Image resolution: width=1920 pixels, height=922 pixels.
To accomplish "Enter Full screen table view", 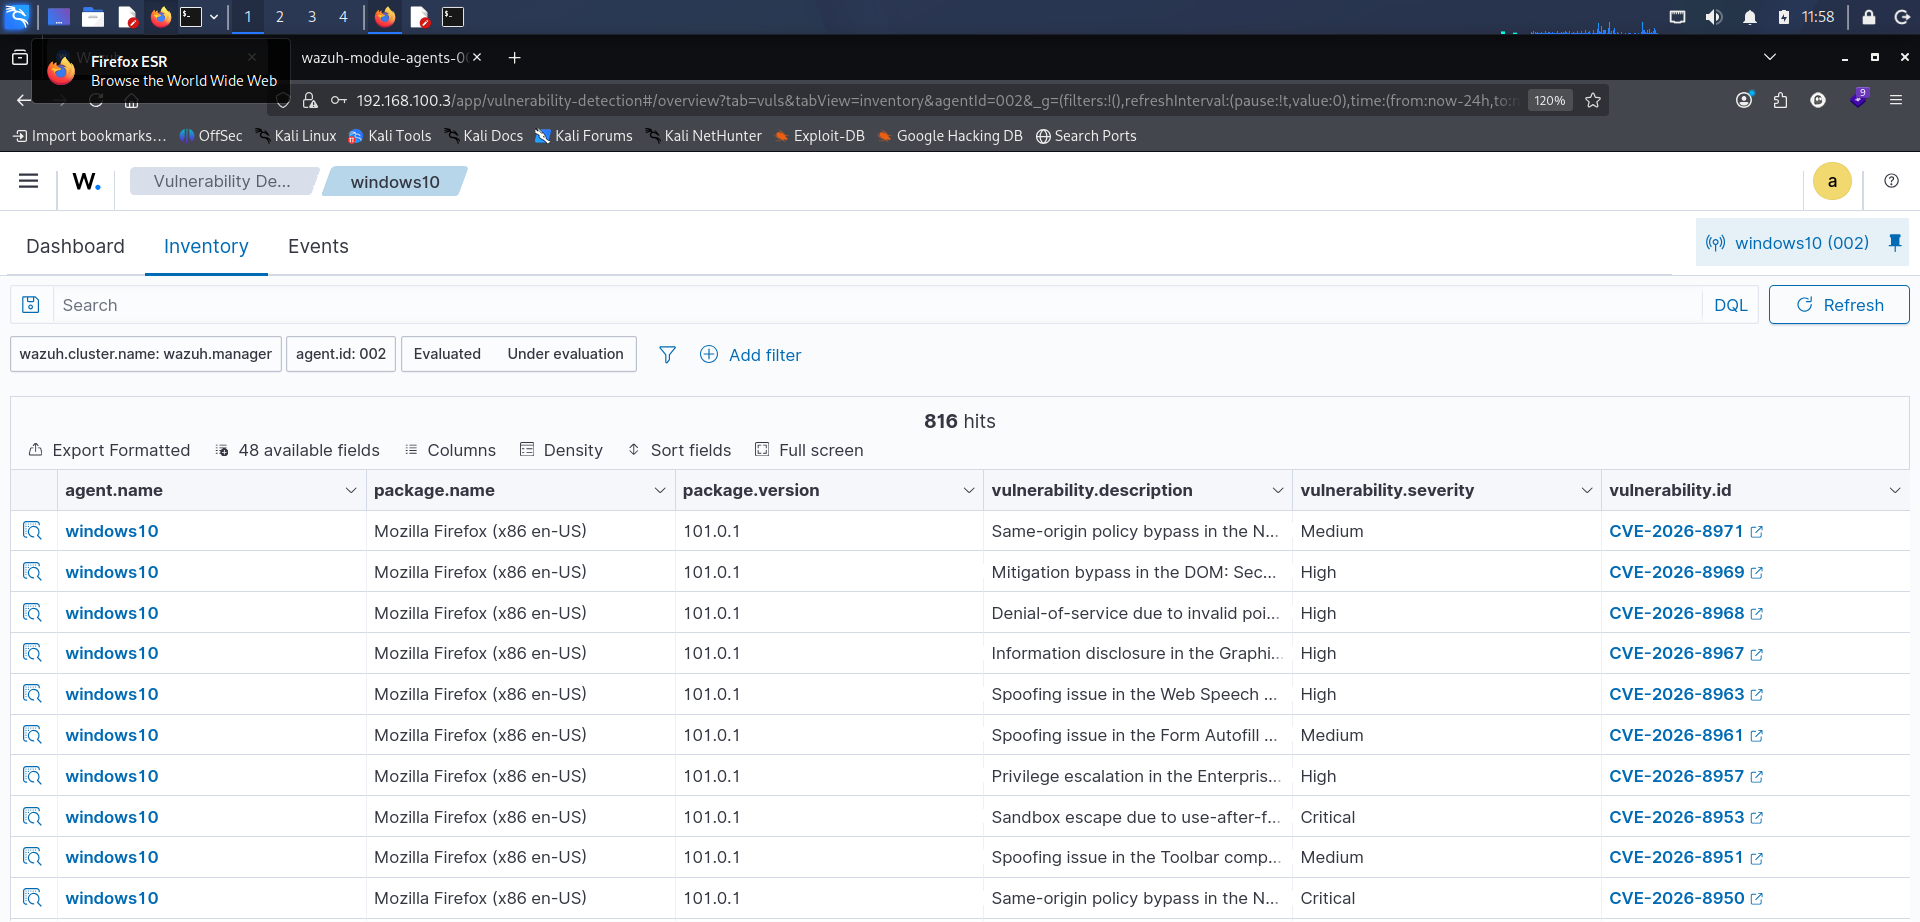I will 809,450.
